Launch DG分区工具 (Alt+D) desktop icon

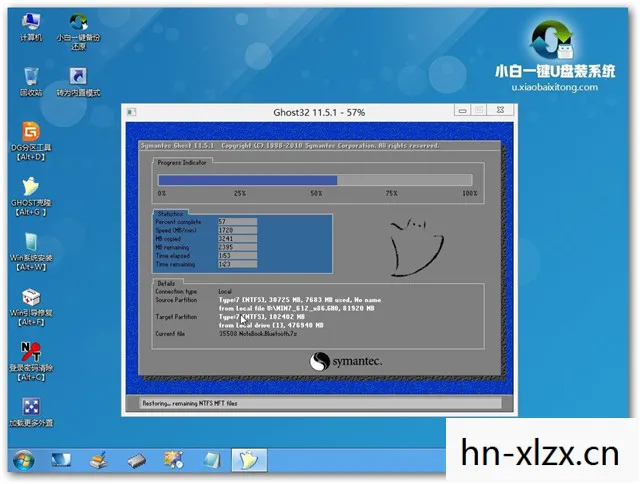click(x=31, y=141)
